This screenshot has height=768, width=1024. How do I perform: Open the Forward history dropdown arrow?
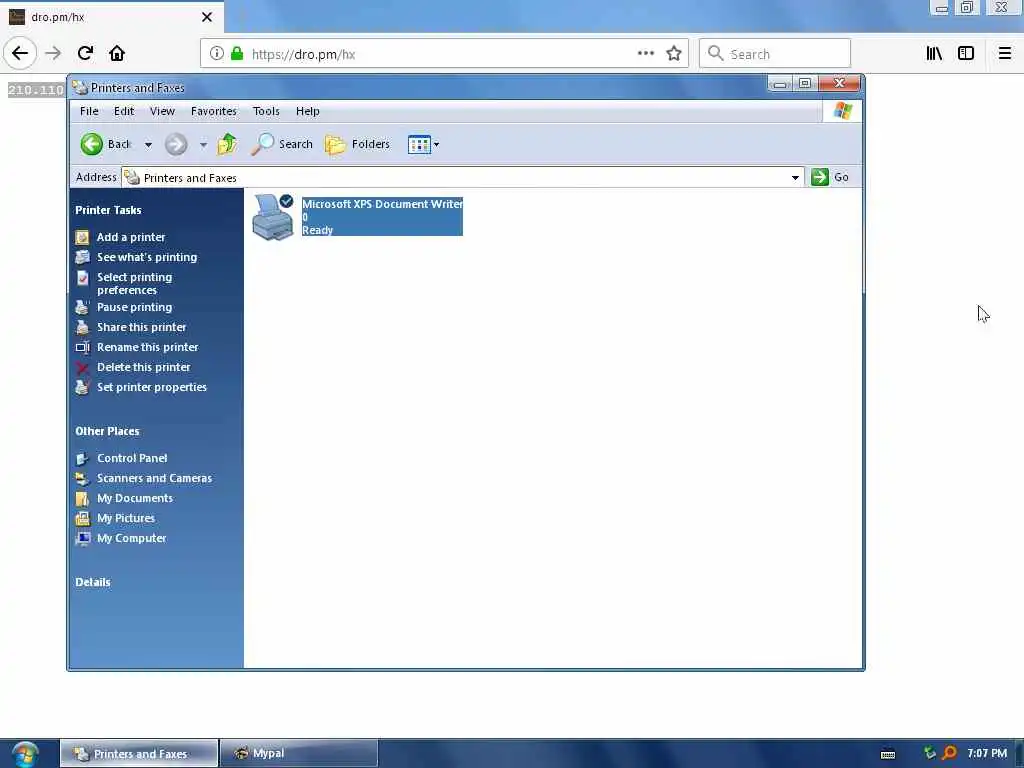click(203, 145)
